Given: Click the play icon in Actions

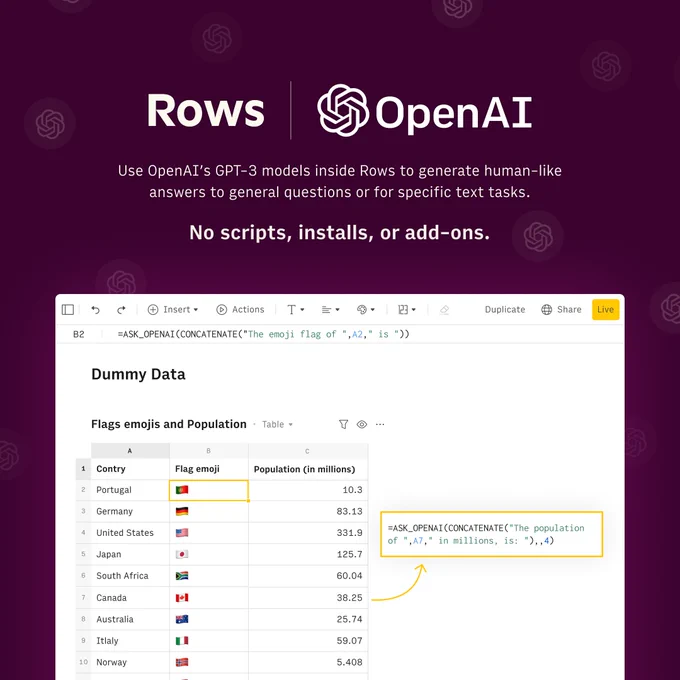Looking at the screenshot, I should [x=222, y=310].
